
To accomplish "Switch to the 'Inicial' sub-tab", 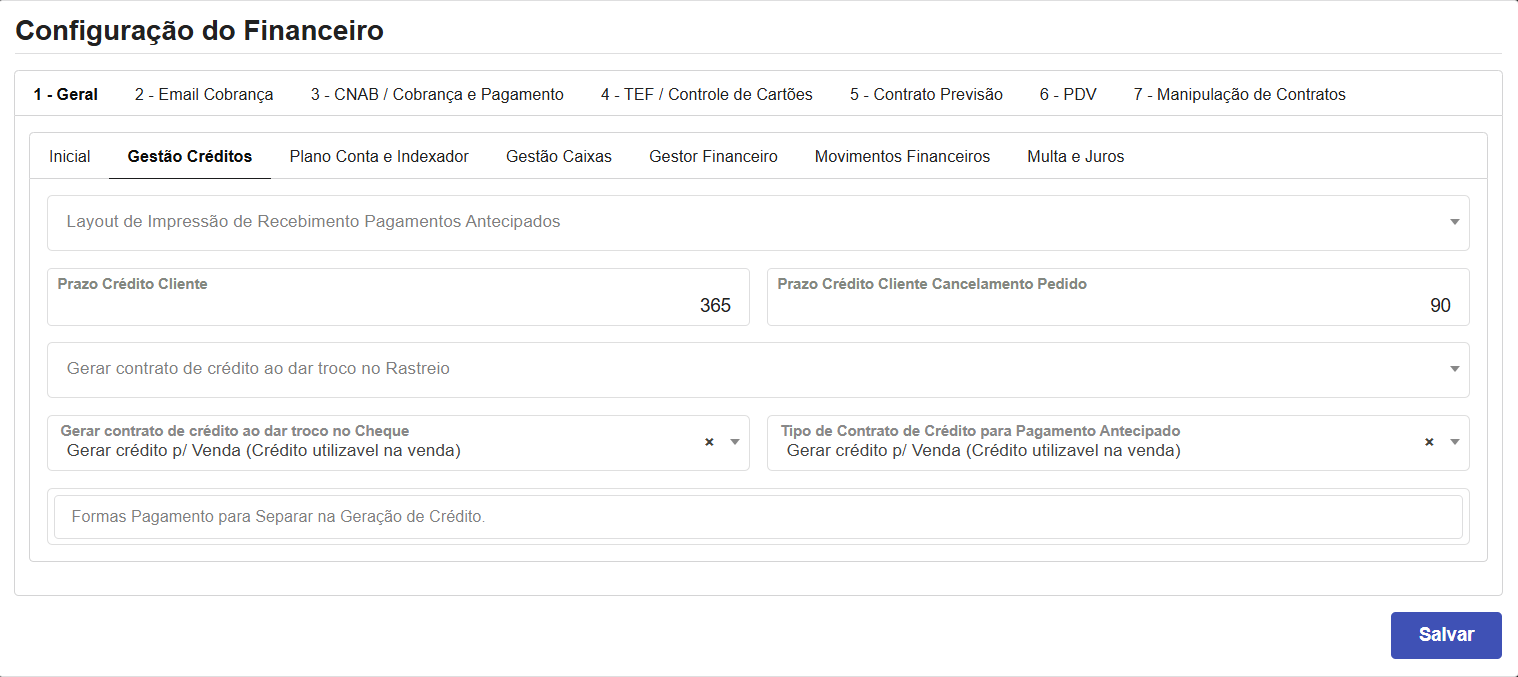I will pyautogui.click(x=68, y=156).
